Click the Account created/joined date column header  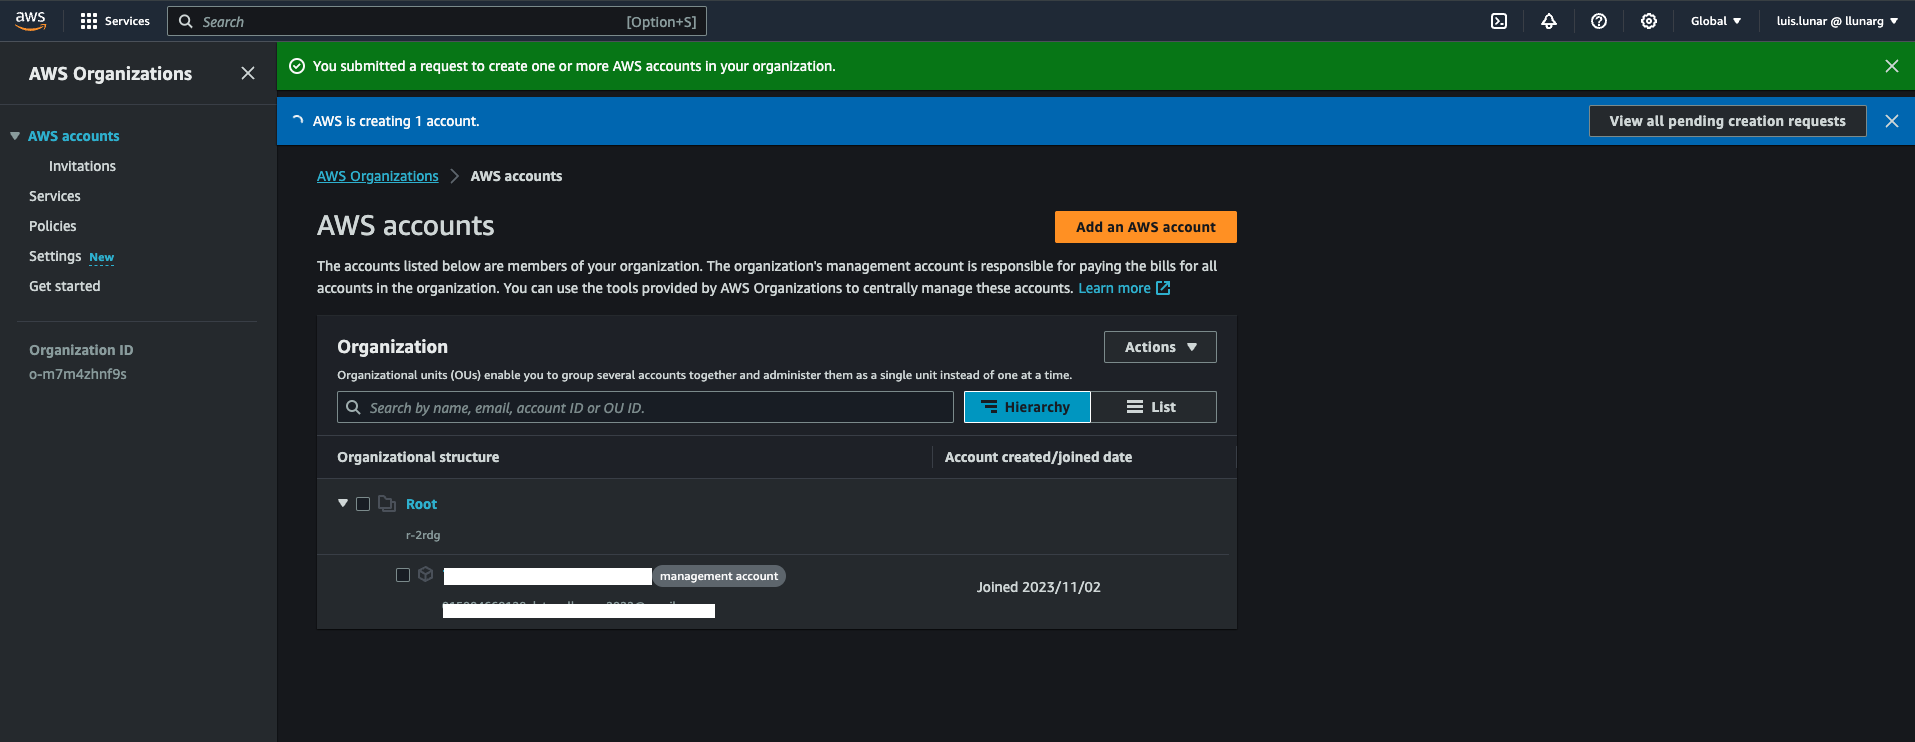point(1038,457)
